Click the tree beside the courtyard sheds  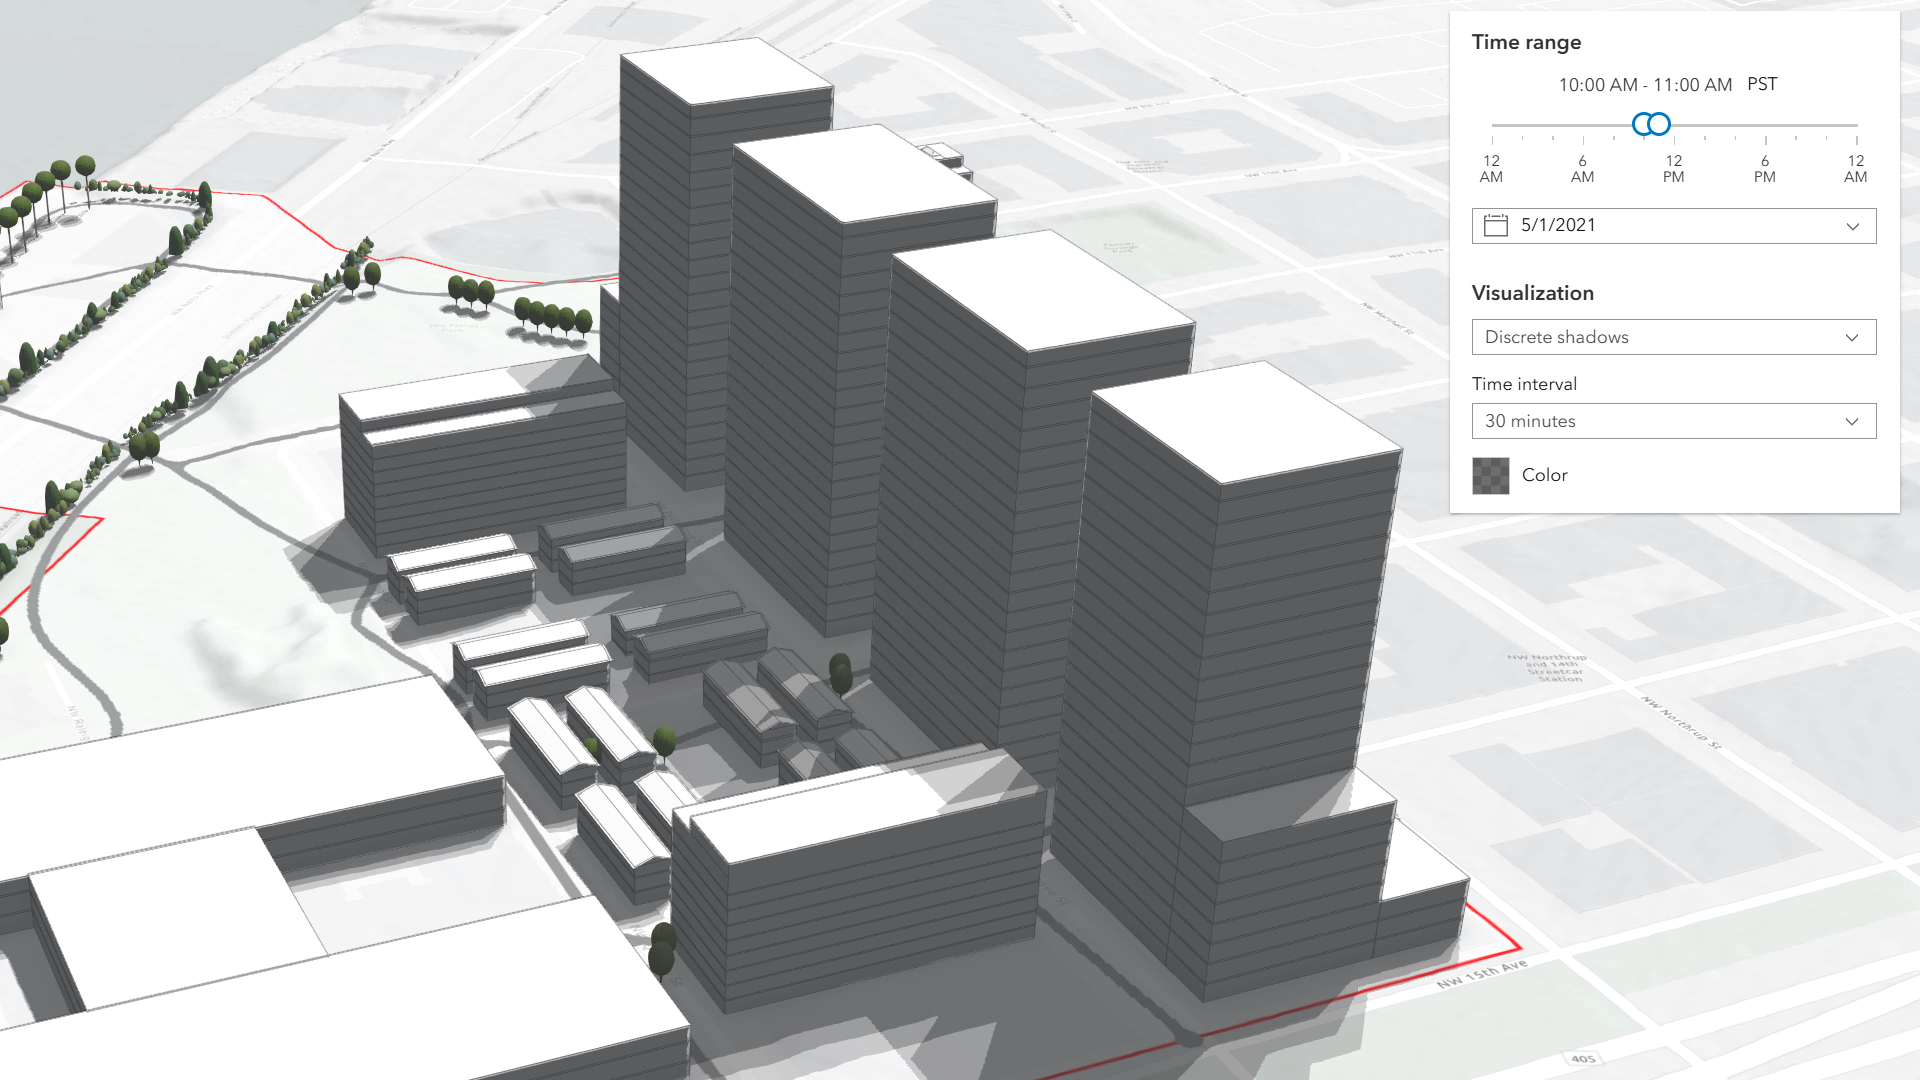(664, 742)
